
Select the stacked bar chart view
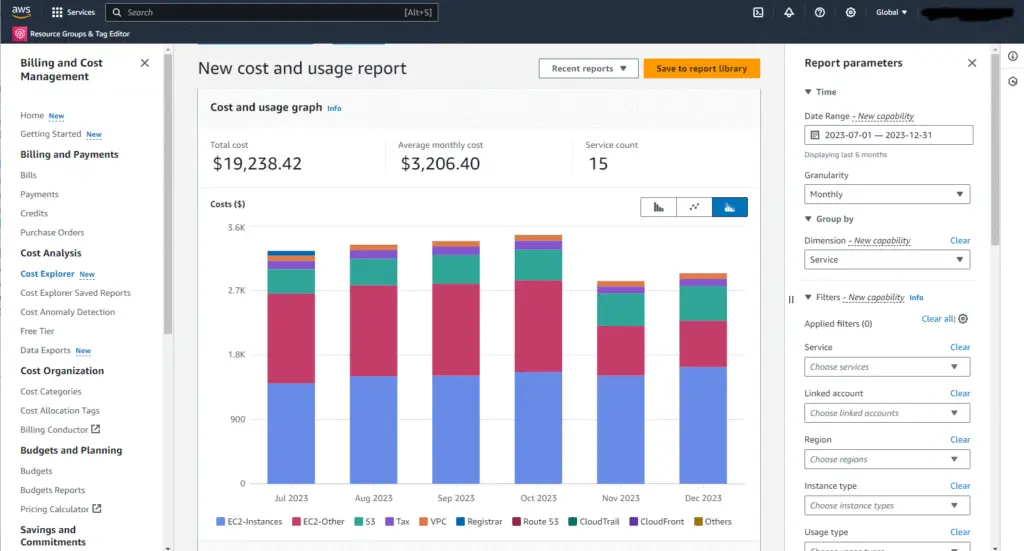pos(729,207)
